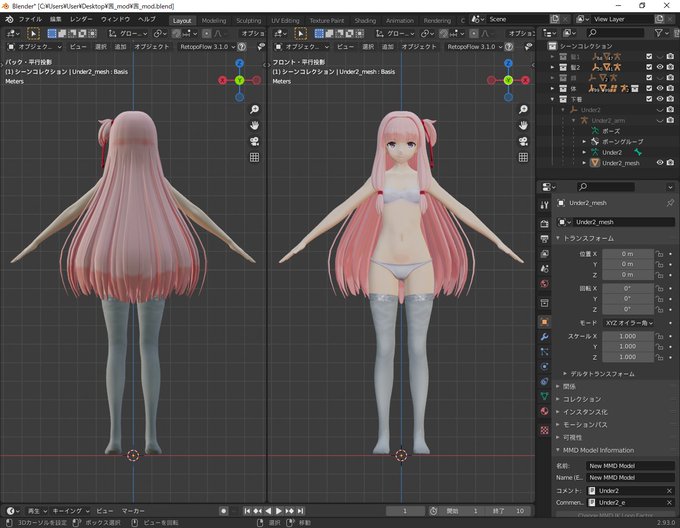The height and width of the screenshot is (528, 680).
Task: Toggle render camera icon for Under2_mesh
Action: tap(670, 163)
